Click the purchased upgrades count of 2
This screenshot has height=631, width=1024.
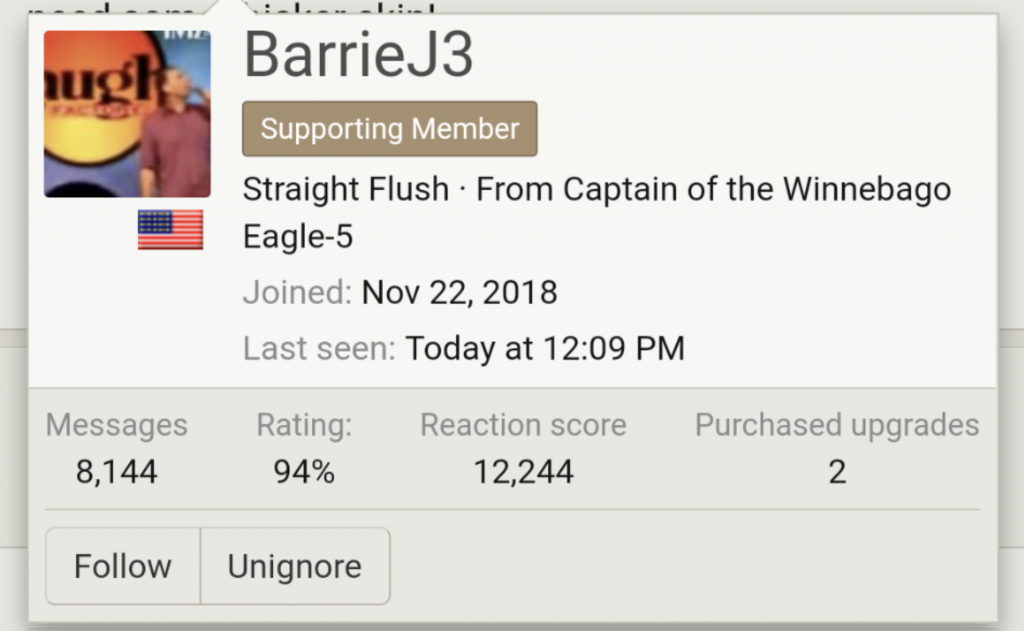point(837,471)
